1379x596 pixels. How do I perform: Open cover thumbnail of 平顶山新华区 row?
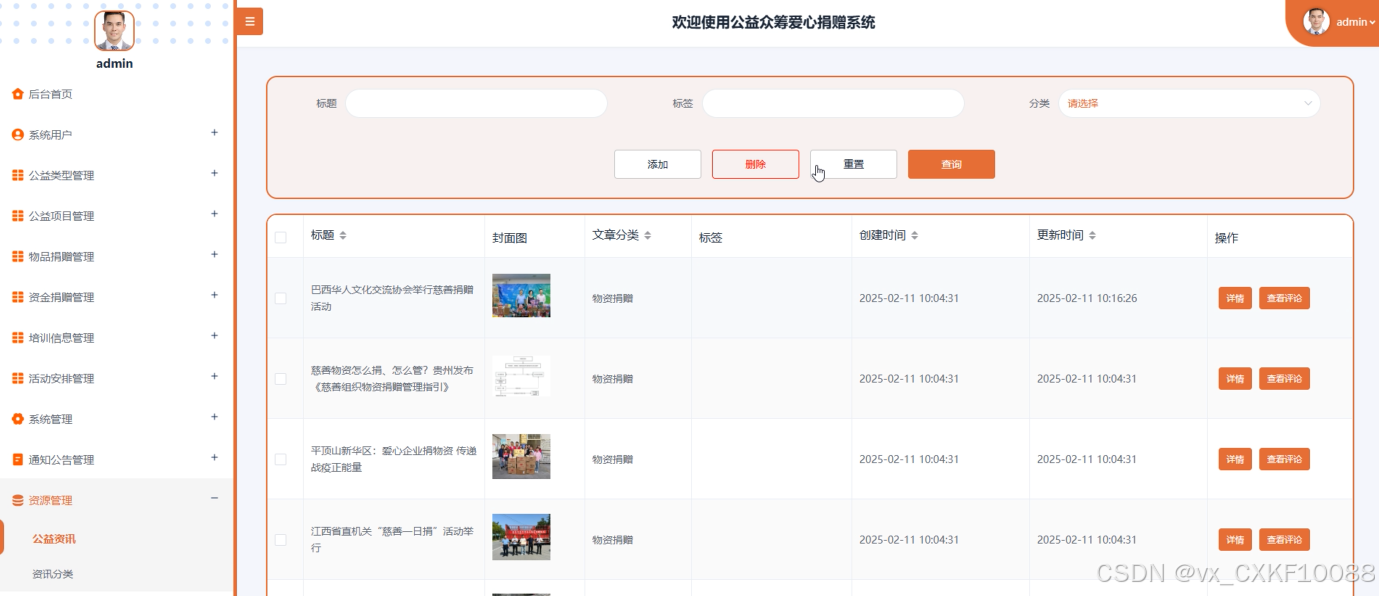point(521,457)
